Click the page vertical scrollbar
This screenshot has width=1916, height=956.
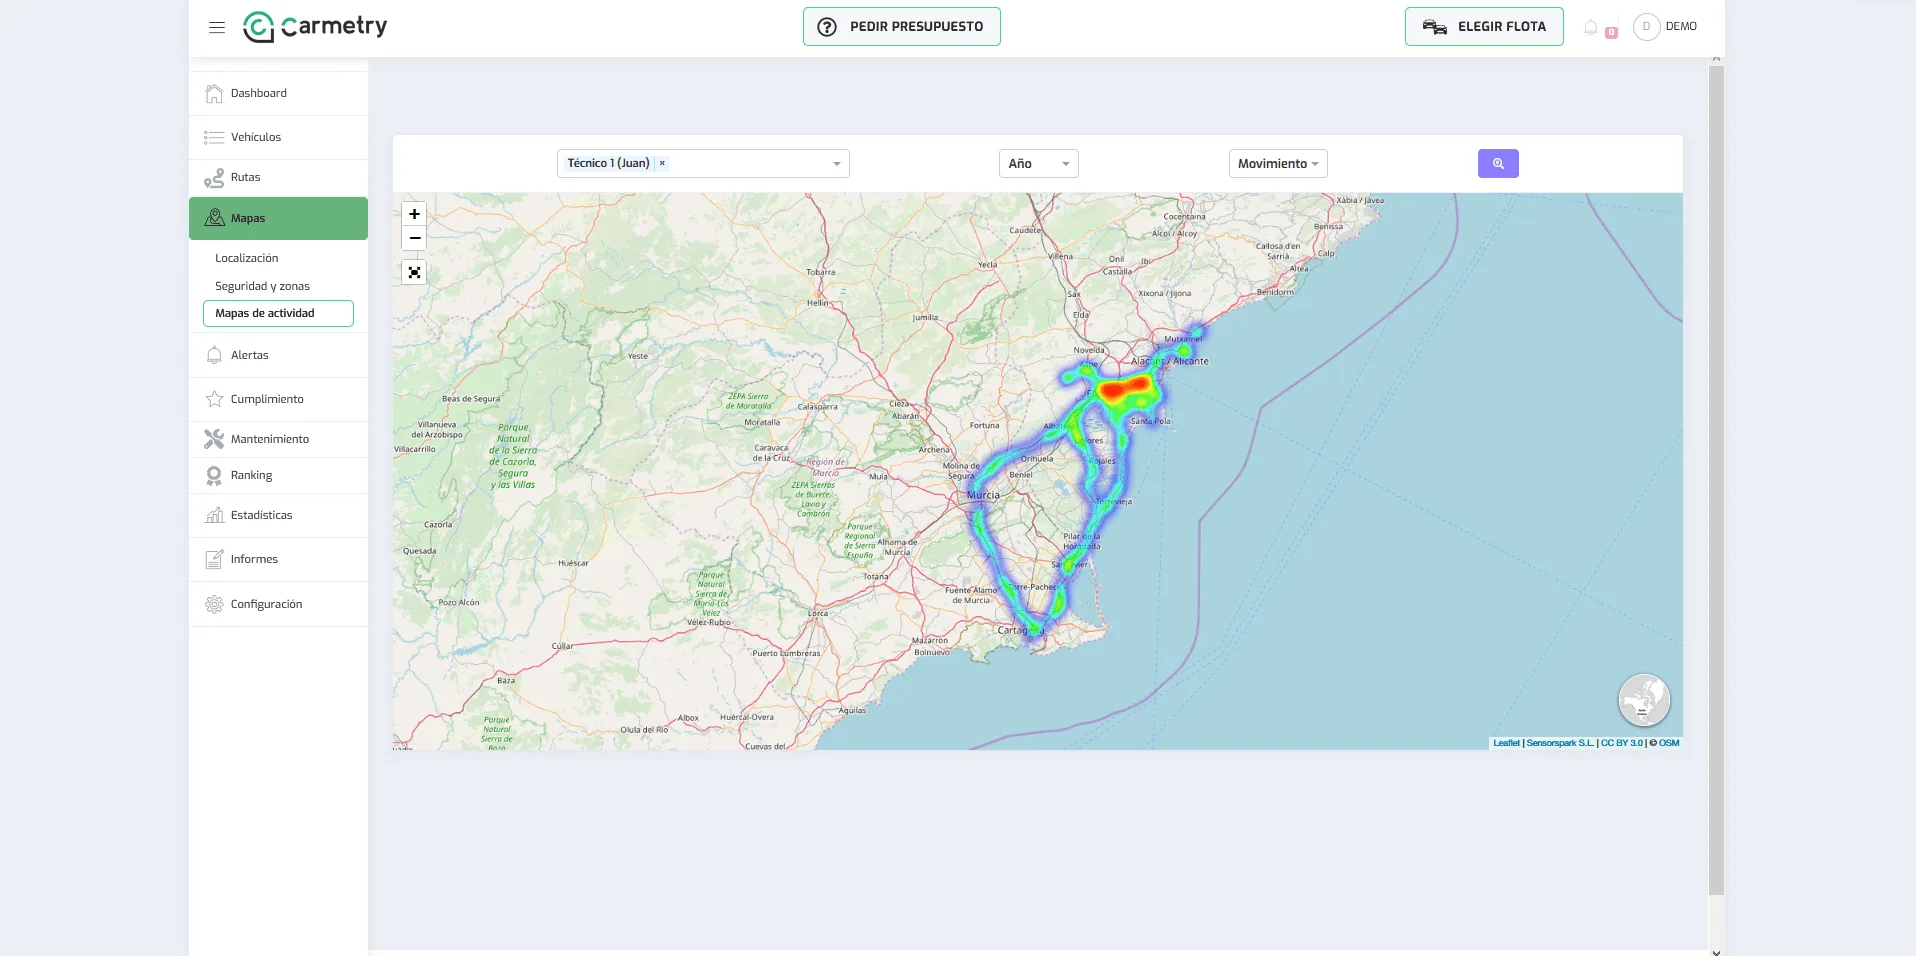tap(1716, 480)
